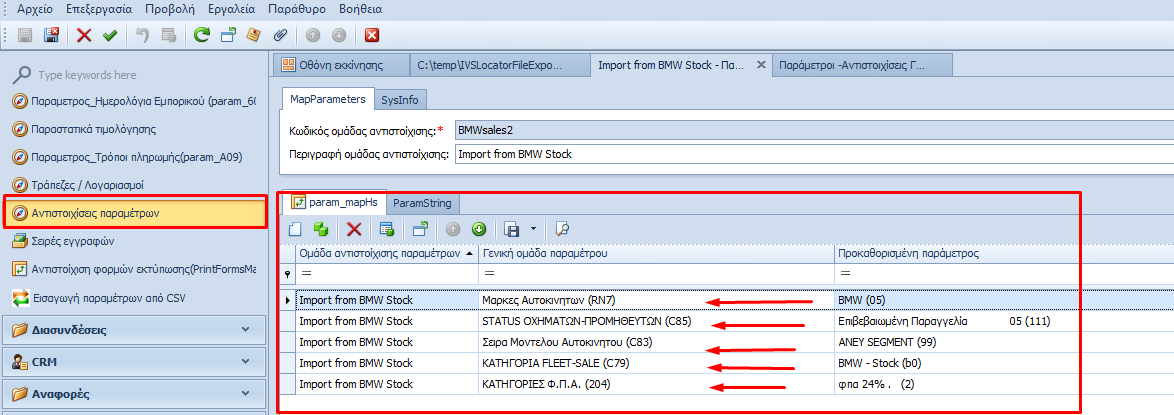Click the green down arrow in grid toolbar
The width and height of the screenshot is (1174, 415).
click(479, 229)
